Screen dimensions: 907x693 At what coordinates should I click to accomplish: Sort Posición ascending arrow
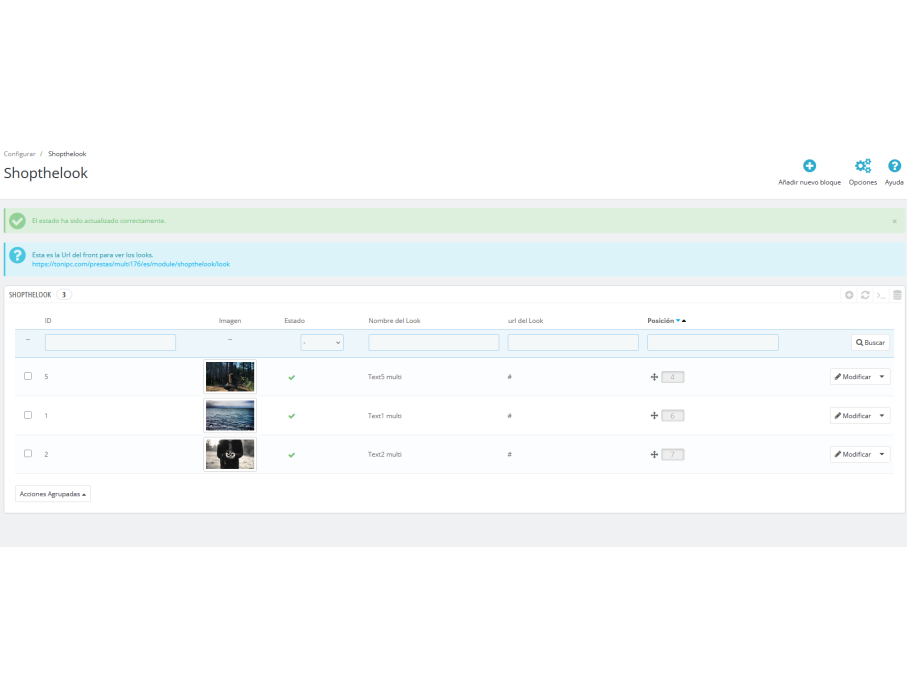(x=684, y=320)
